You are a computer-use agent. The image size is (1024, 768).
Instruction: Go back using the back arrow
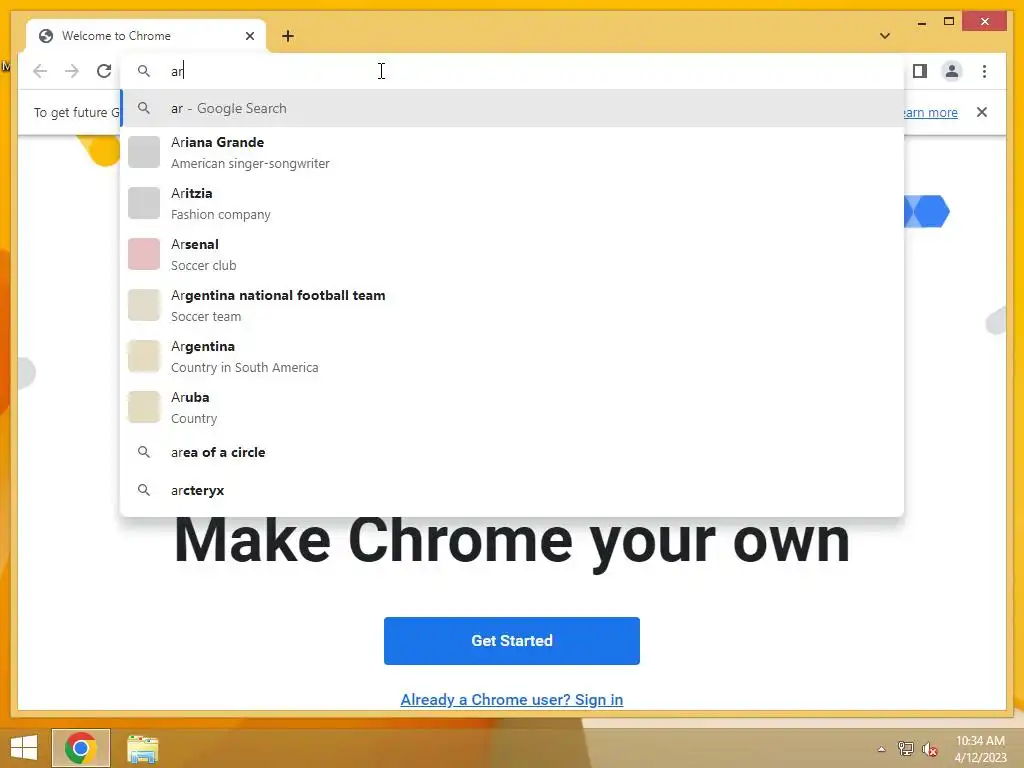coord(40,71)
